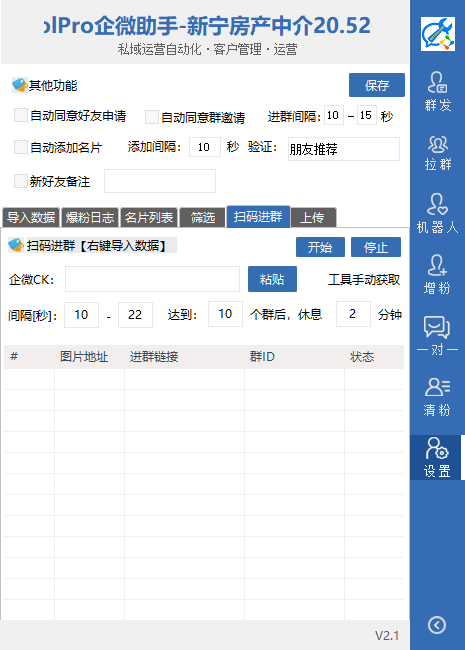Open the 拉群 group-pull sidebar icon
The width and height of the screenshot is (465, 650).
coord(438,153)
